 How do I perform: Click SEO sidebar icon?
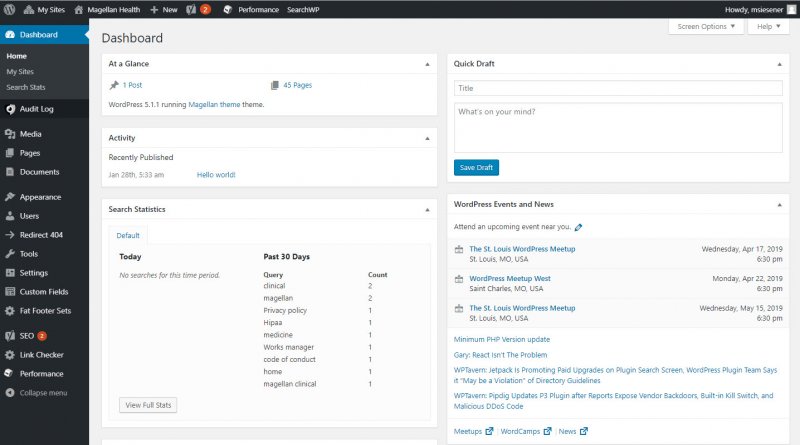pos(10,336)
